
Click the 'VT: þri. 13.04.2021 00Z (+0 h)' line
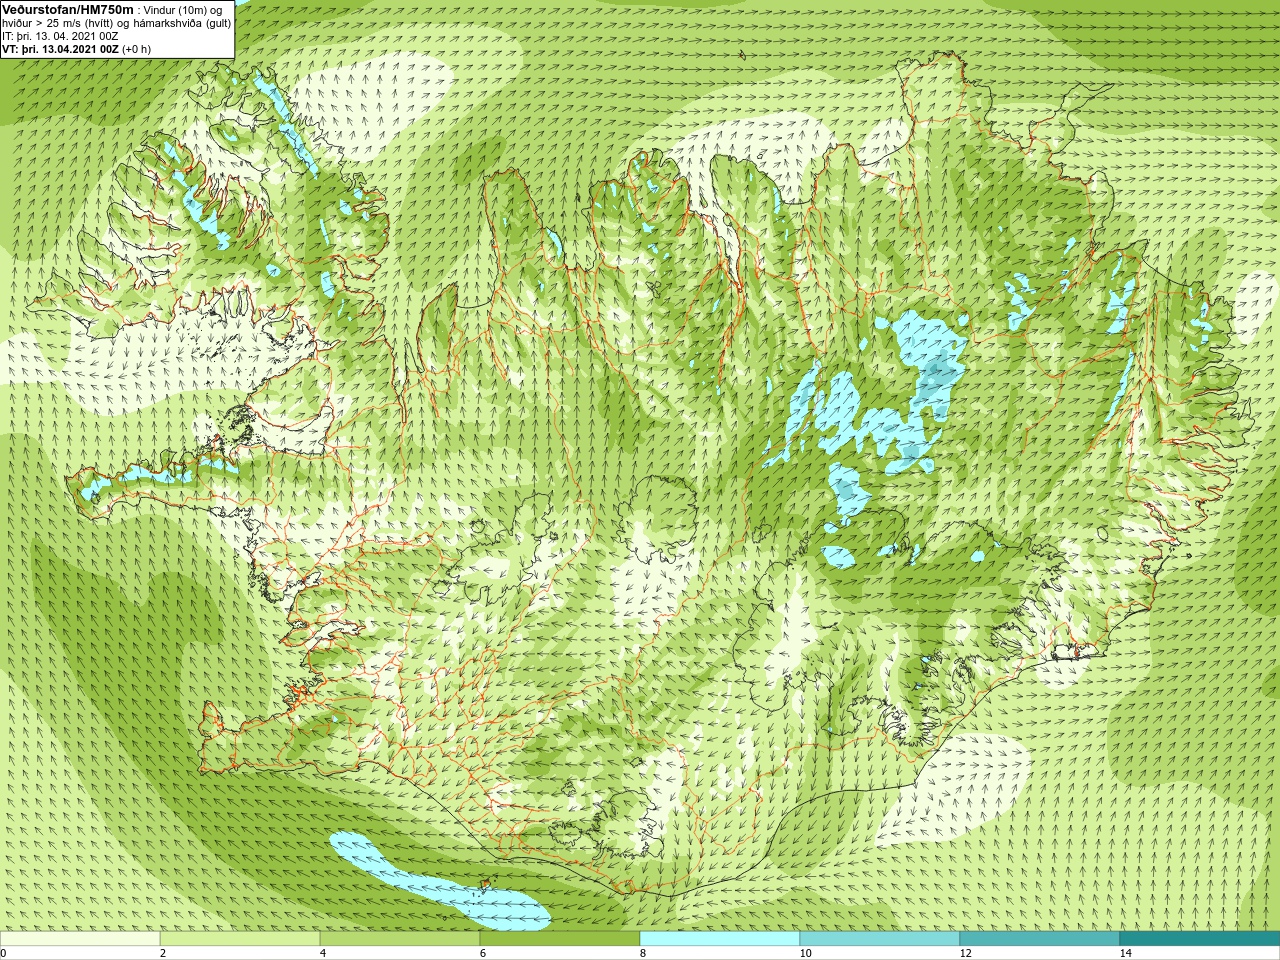click(x=77, y=49)
